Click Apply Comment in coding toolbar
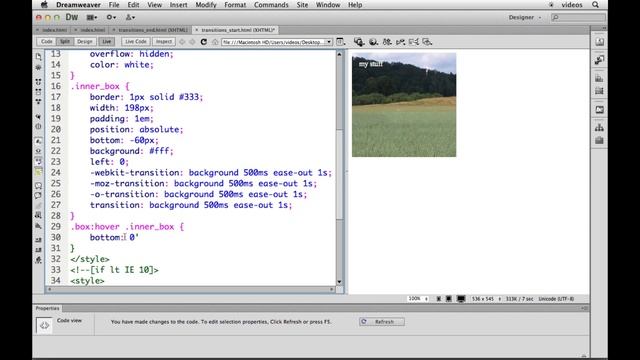This screenshot has width=640, height=360. pyautogui.click(x=38, y=185)
